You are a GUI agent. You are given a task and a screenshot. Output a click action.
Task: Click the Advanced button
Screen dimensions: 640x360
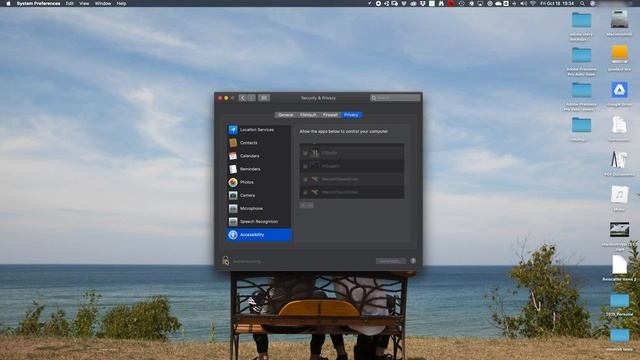coord(391,261)
